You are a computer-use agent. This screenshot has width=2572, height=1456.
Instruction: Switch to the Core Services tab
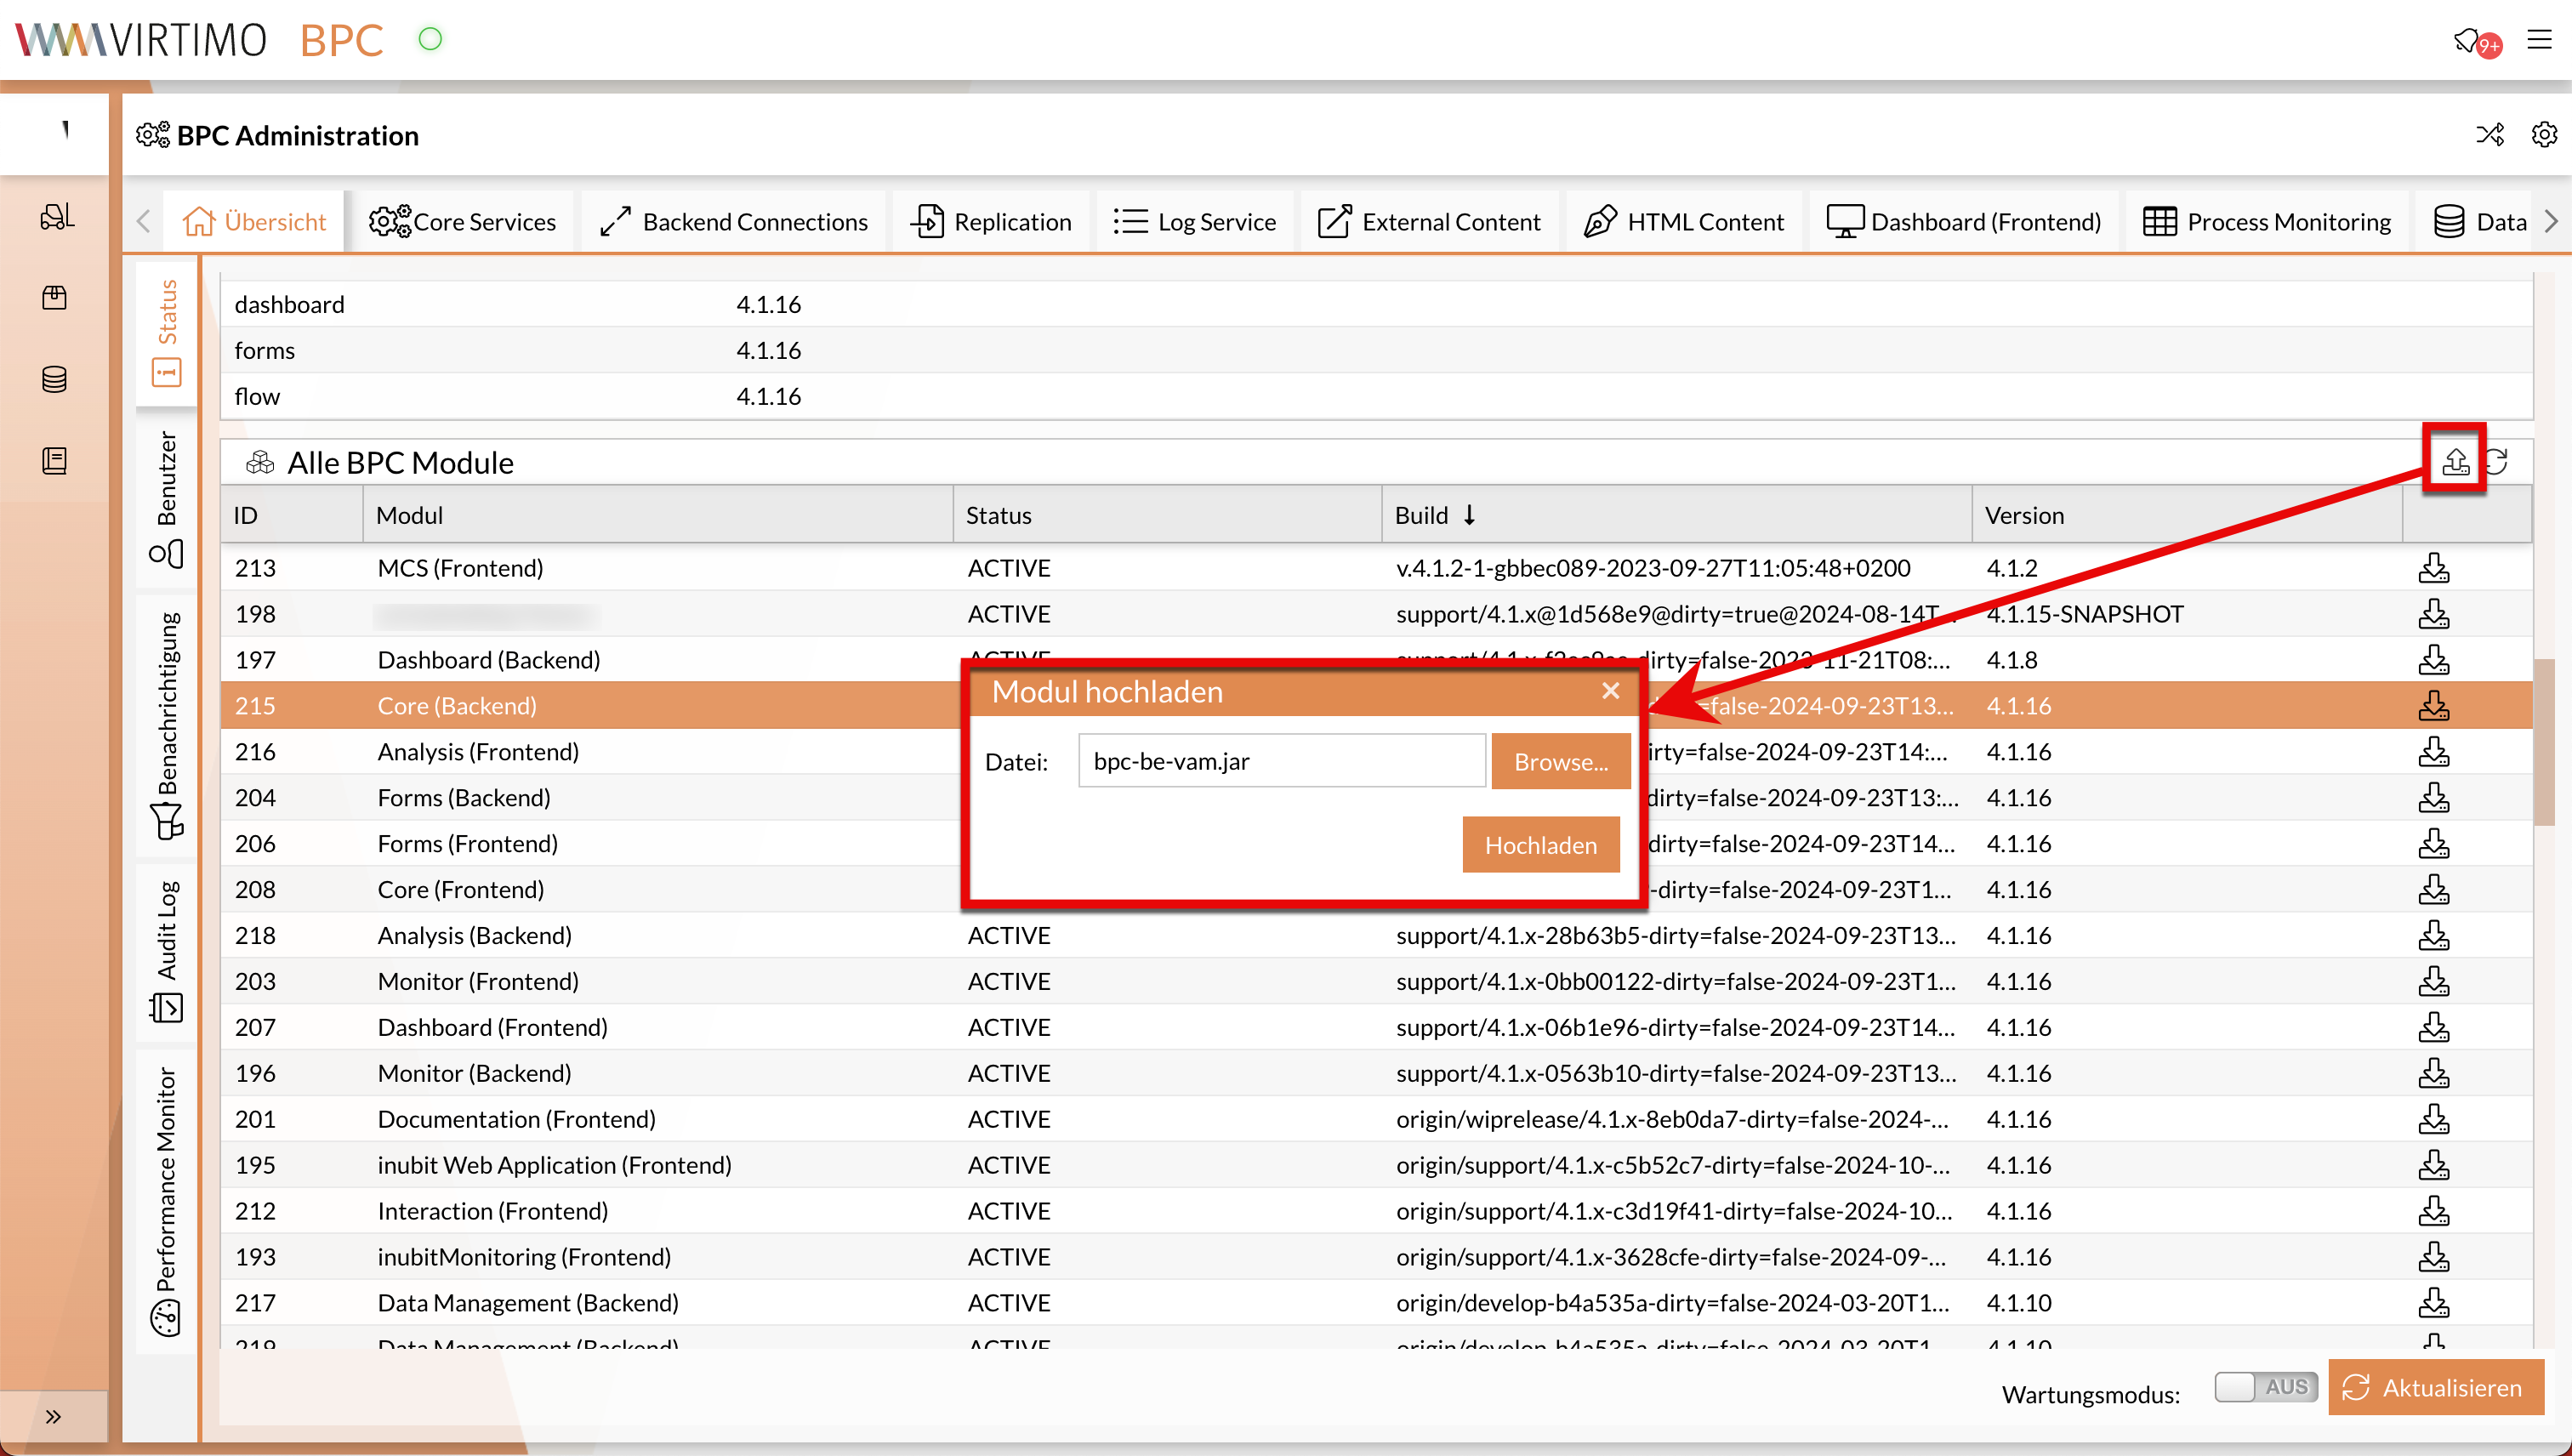pyautogui.click(x=463, y=221)
